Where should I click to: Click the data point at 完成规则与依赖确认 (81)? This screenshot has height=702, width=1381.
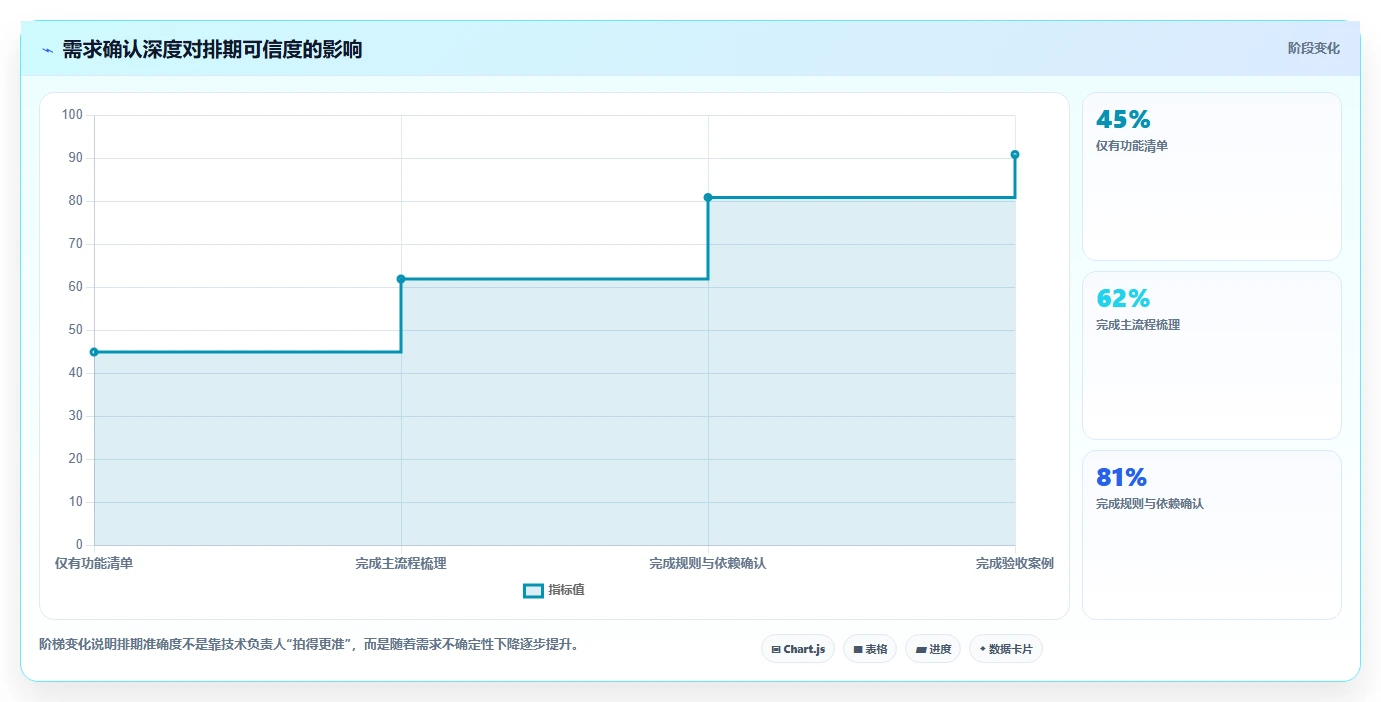[x=708, y=197]
